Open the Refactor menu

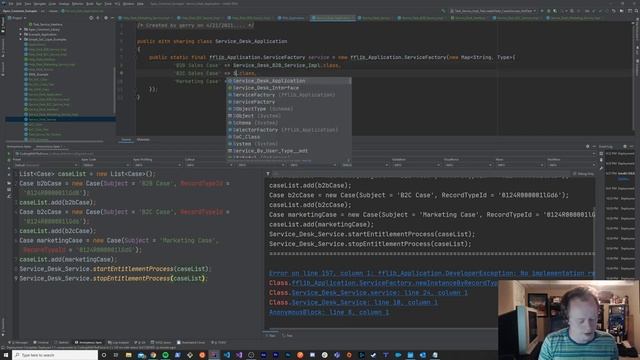tap(77, 4)
